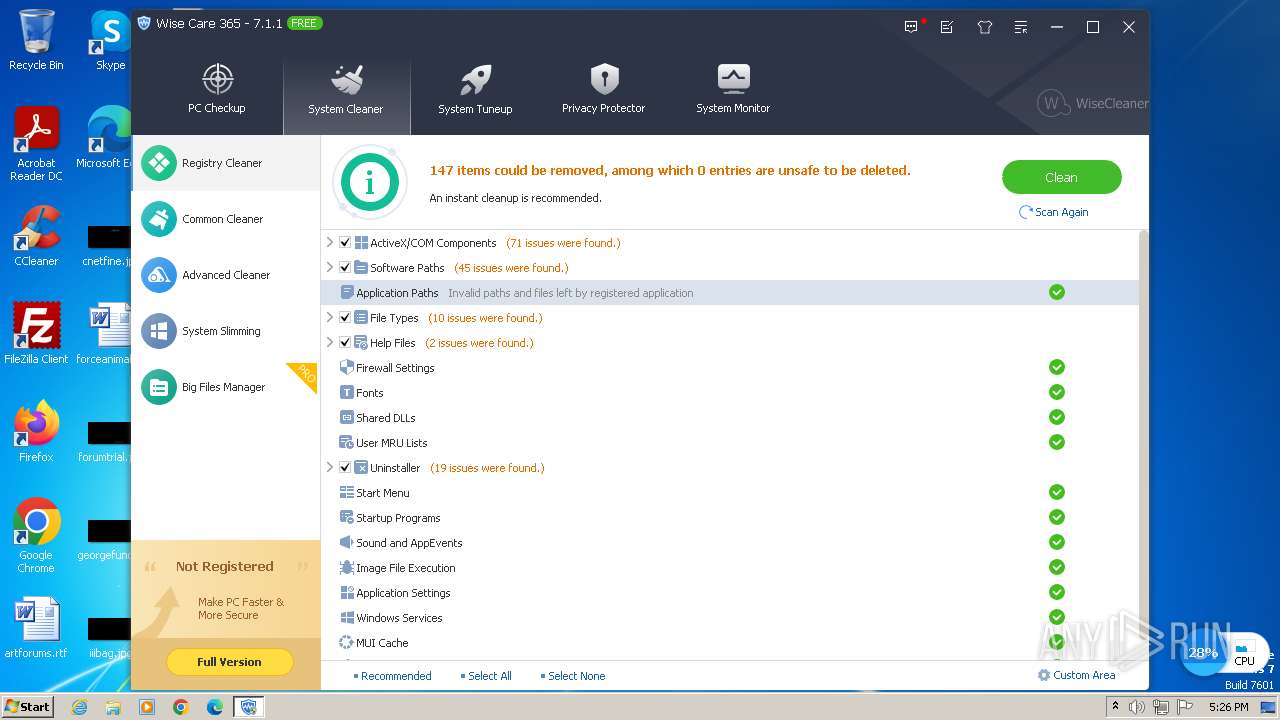Open Chrome from the taskbar
This screenshot has height=720, width=1280.
[181, 707]
